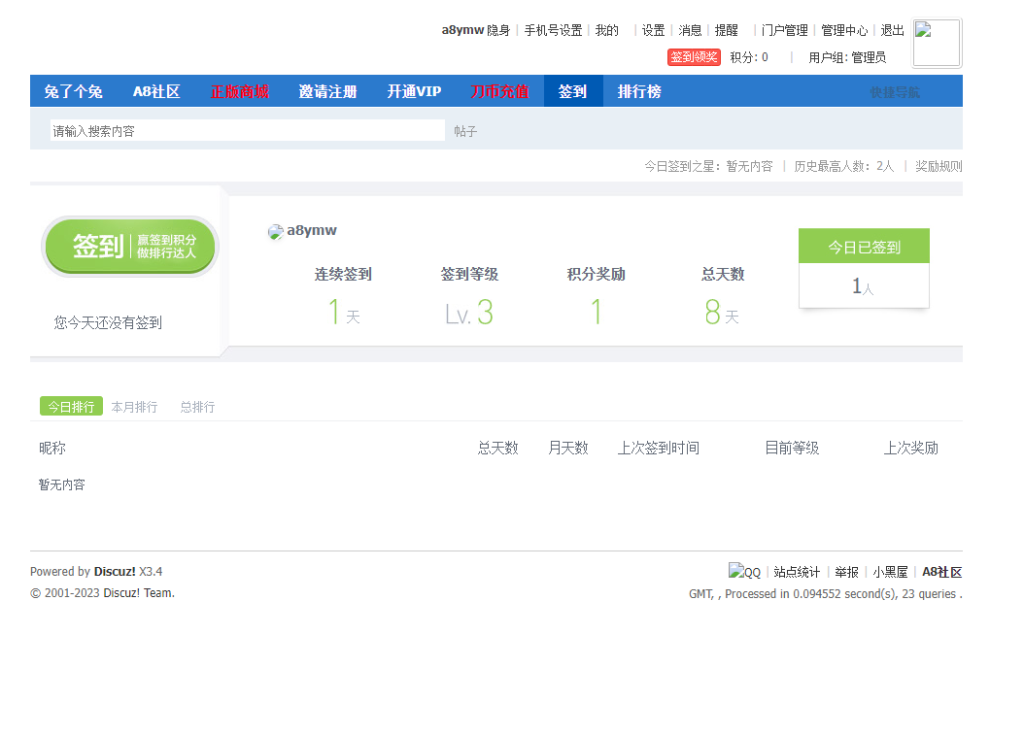
Task: Open 排行榜 navigation item
Action: click(639, 91)
